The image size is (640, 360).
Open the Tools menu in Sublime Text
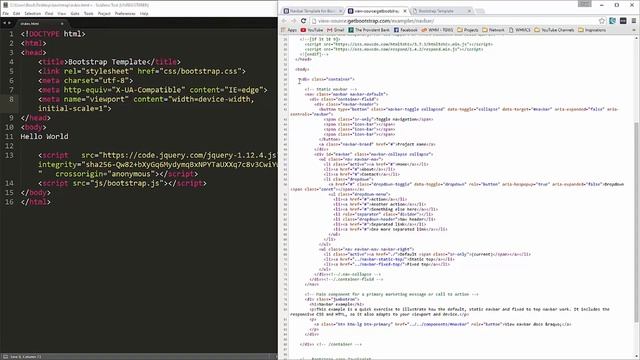(x=89, y=13)
